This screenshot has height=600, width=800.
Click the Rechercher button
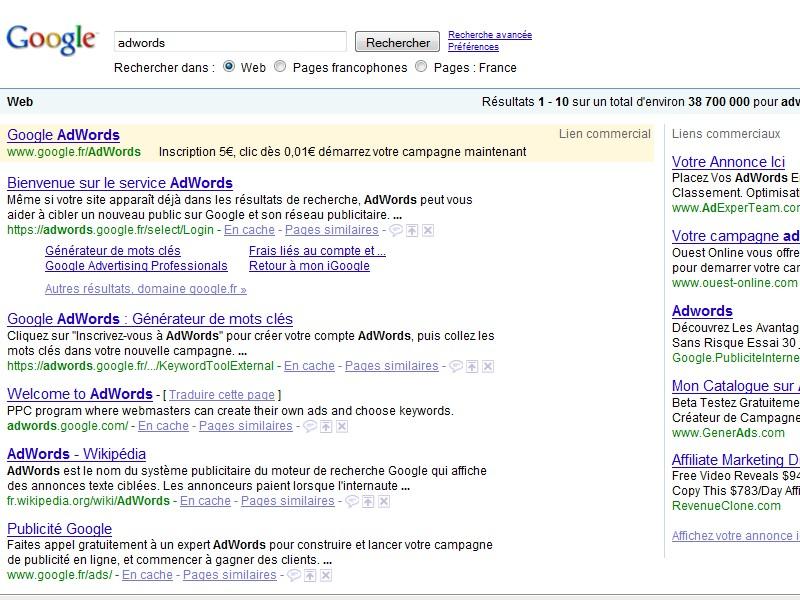pyautogui.click(x=397, y=42)
